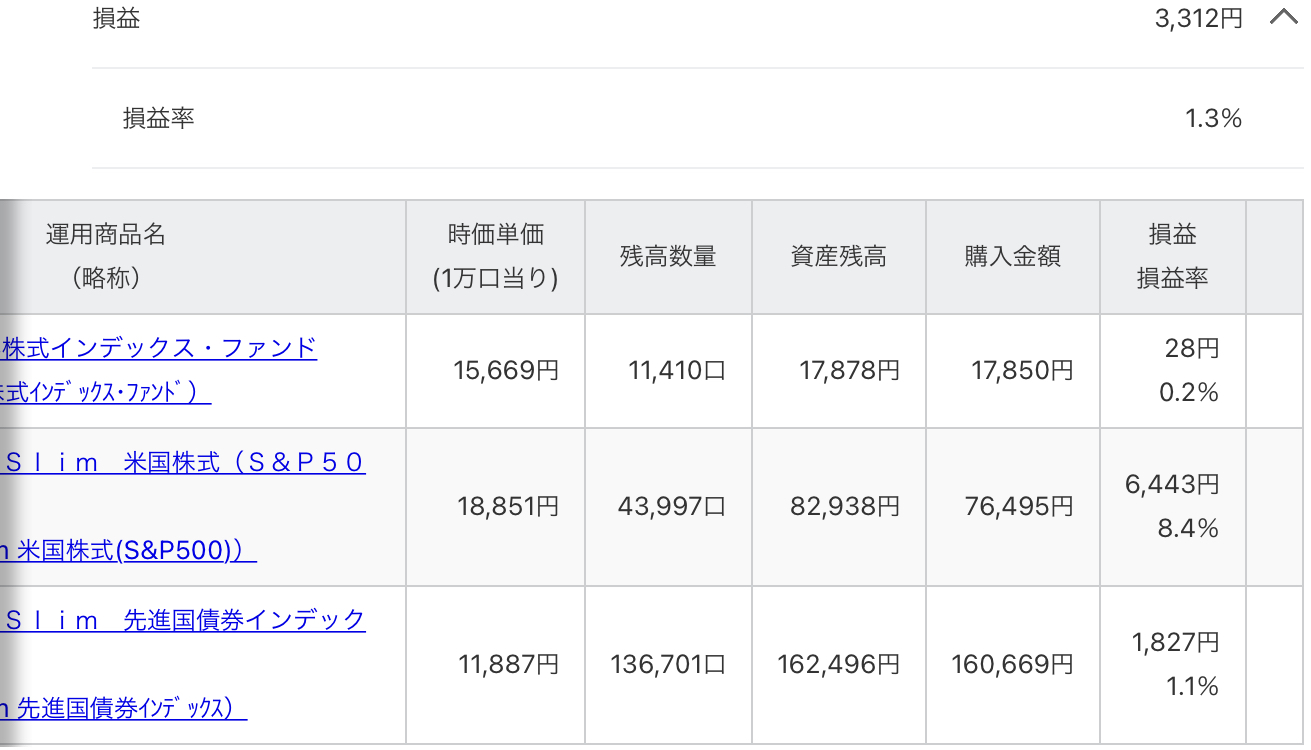Open the Slim 先進国債券インデック fund link
Viewport: 1311px width, 750px height.
click(185, 620)
